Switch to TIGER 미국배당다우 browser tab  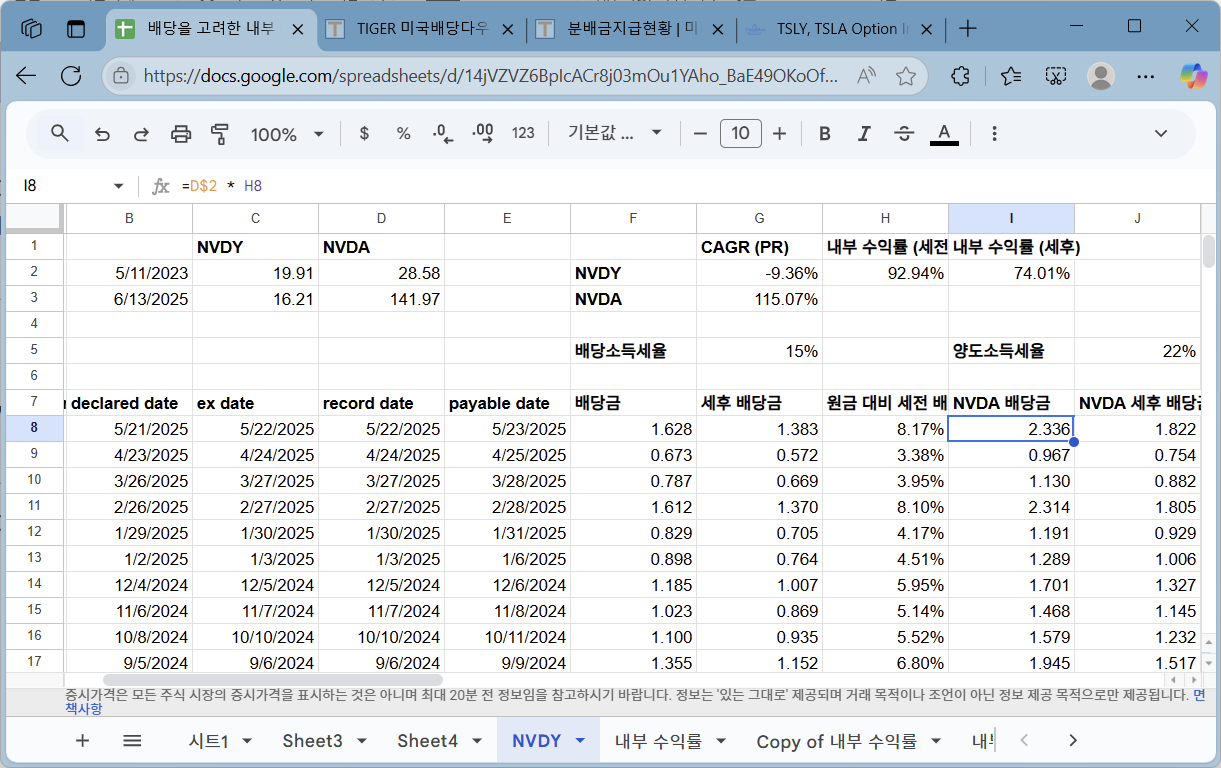[x=422, y=28]
